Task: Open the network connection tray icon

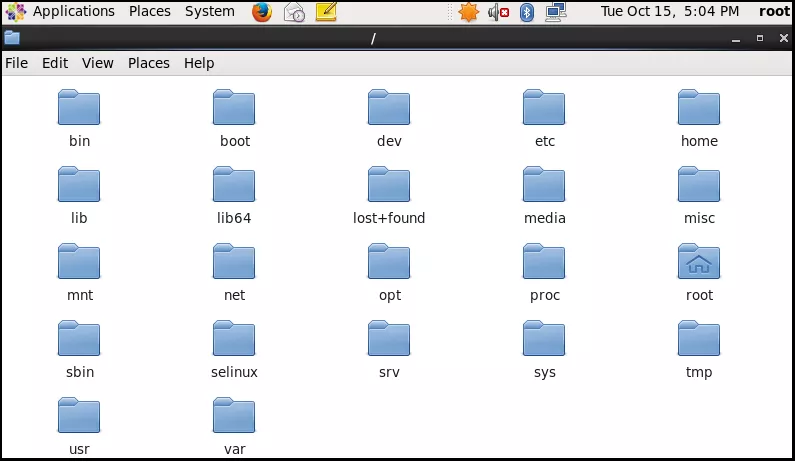Action: tap(556, 12)
